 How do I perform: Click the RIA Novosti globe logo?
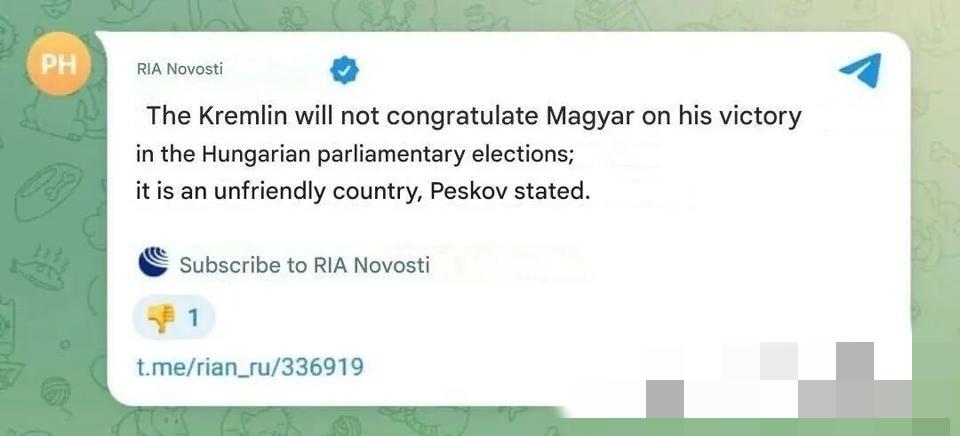click(153, 264)
